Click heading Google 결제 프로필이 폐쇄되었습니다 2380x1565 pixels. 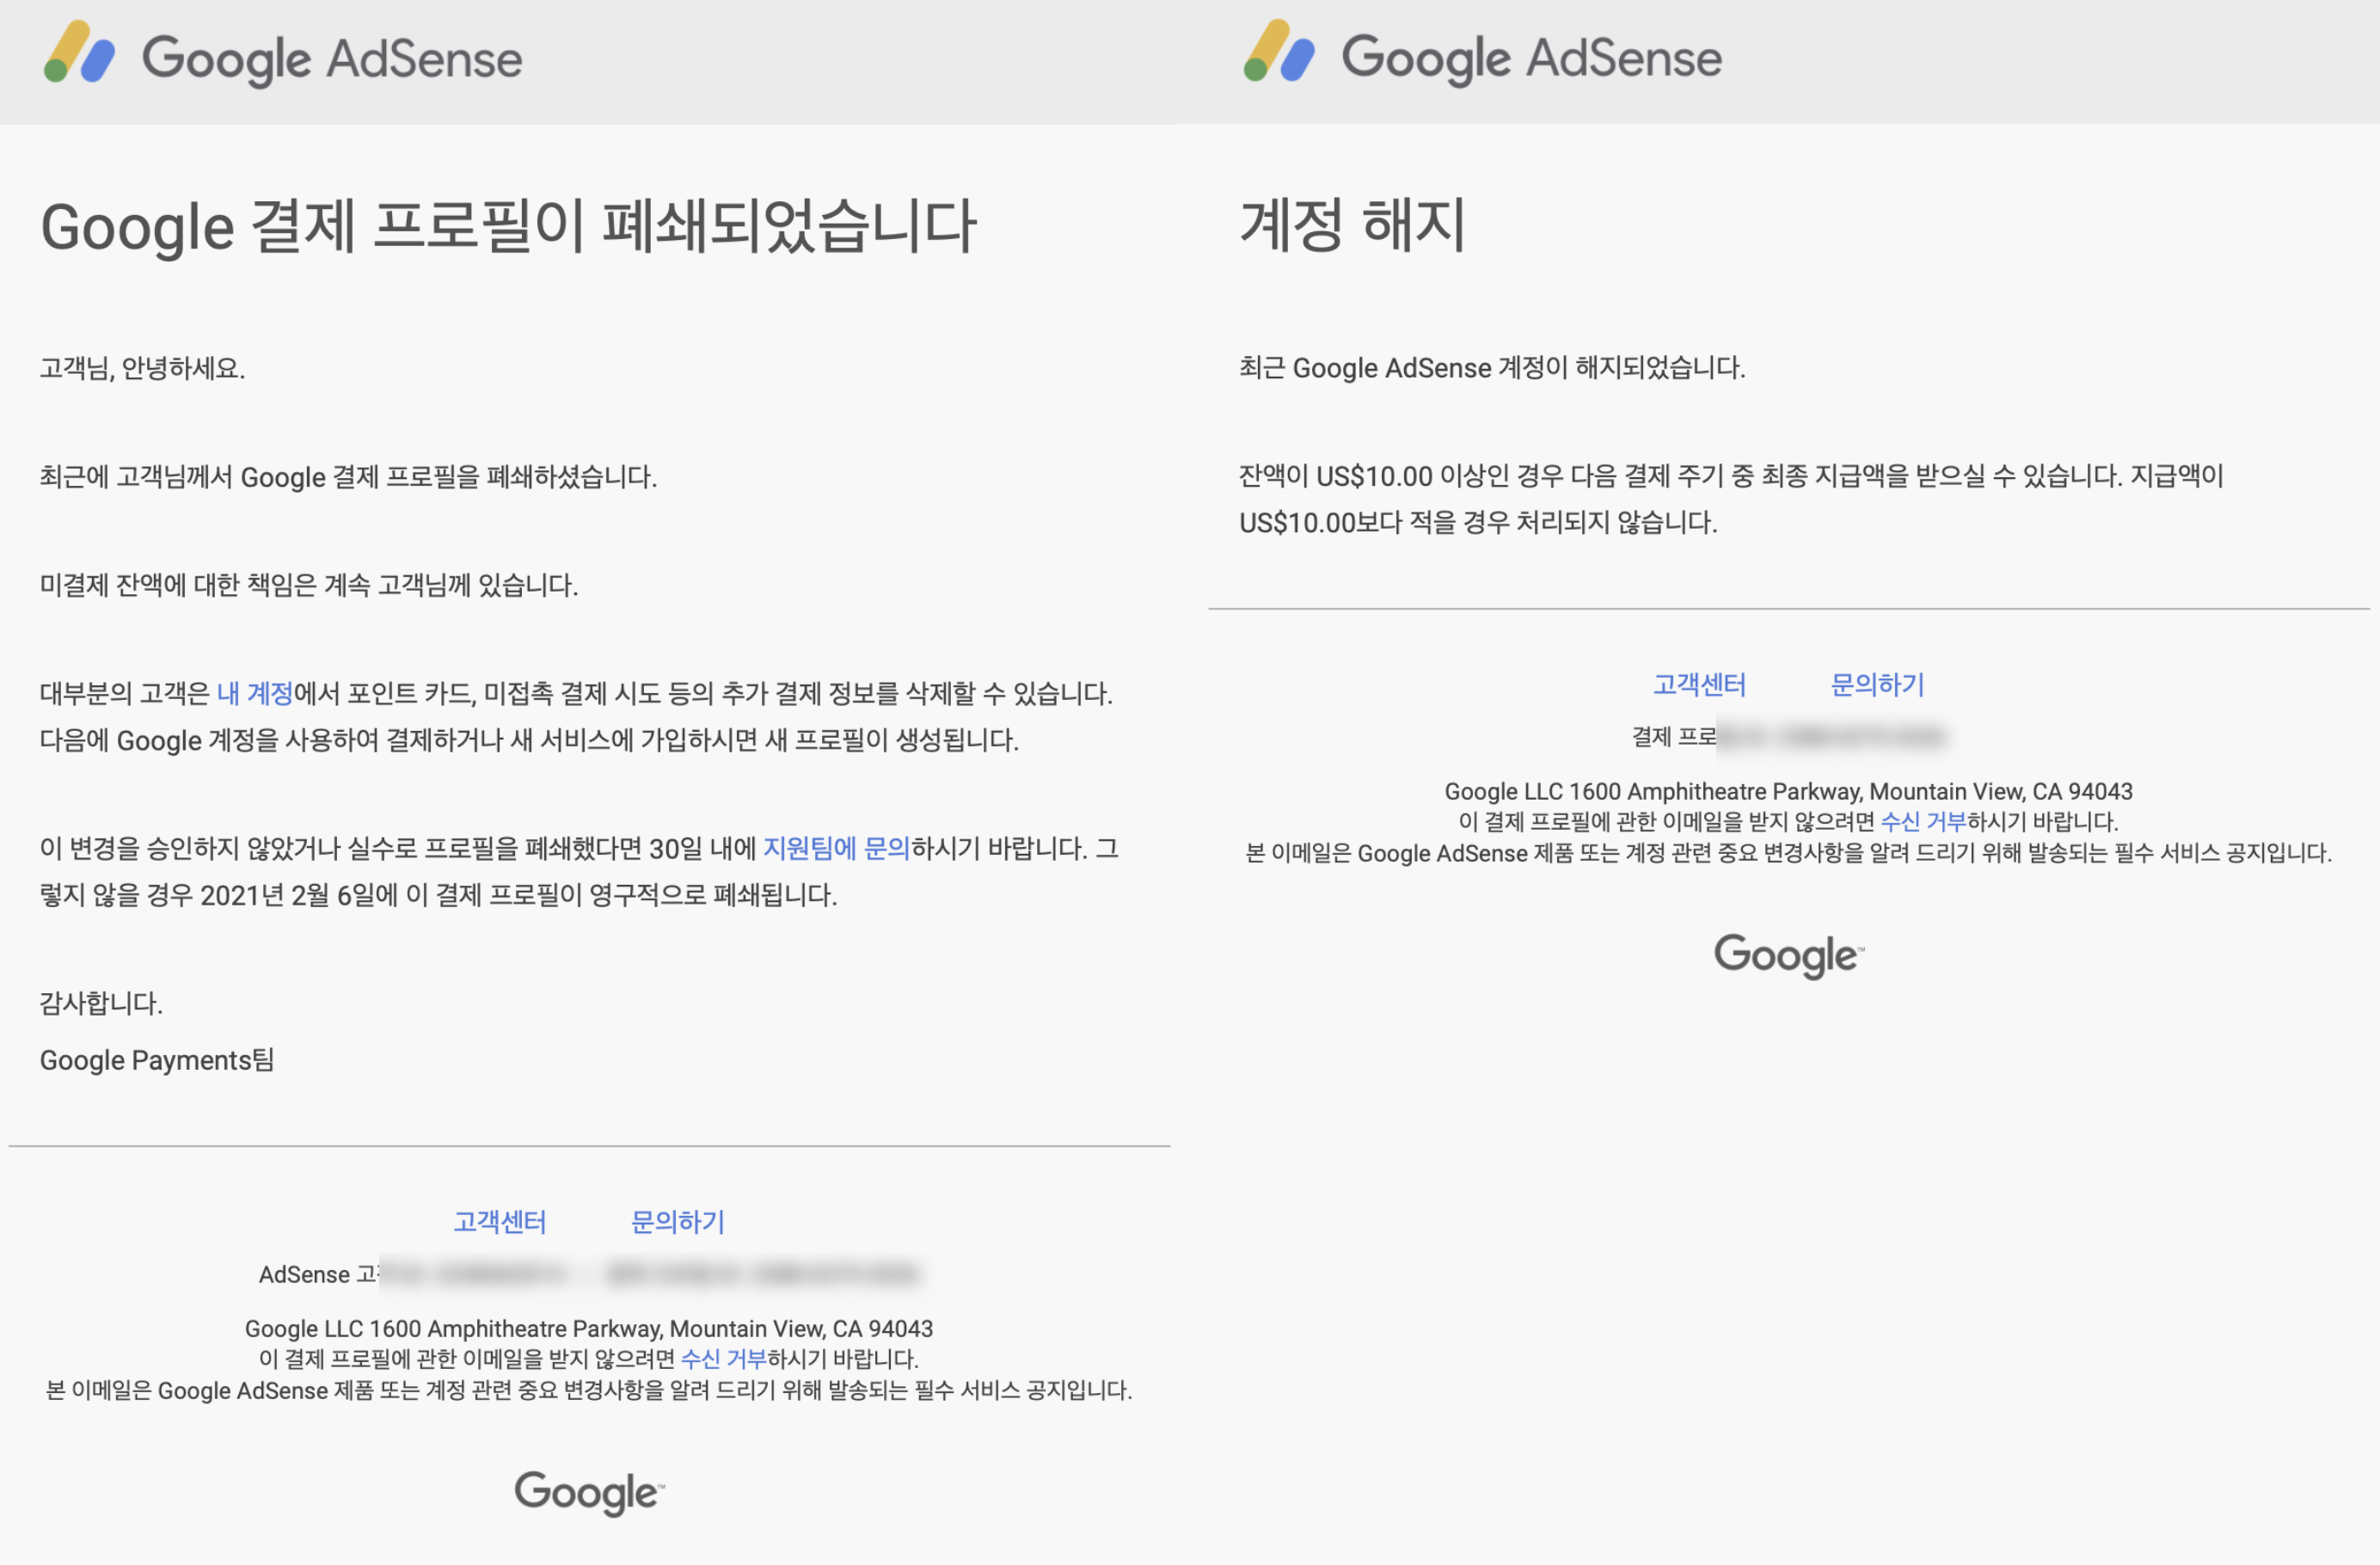[x=508, y=227]
